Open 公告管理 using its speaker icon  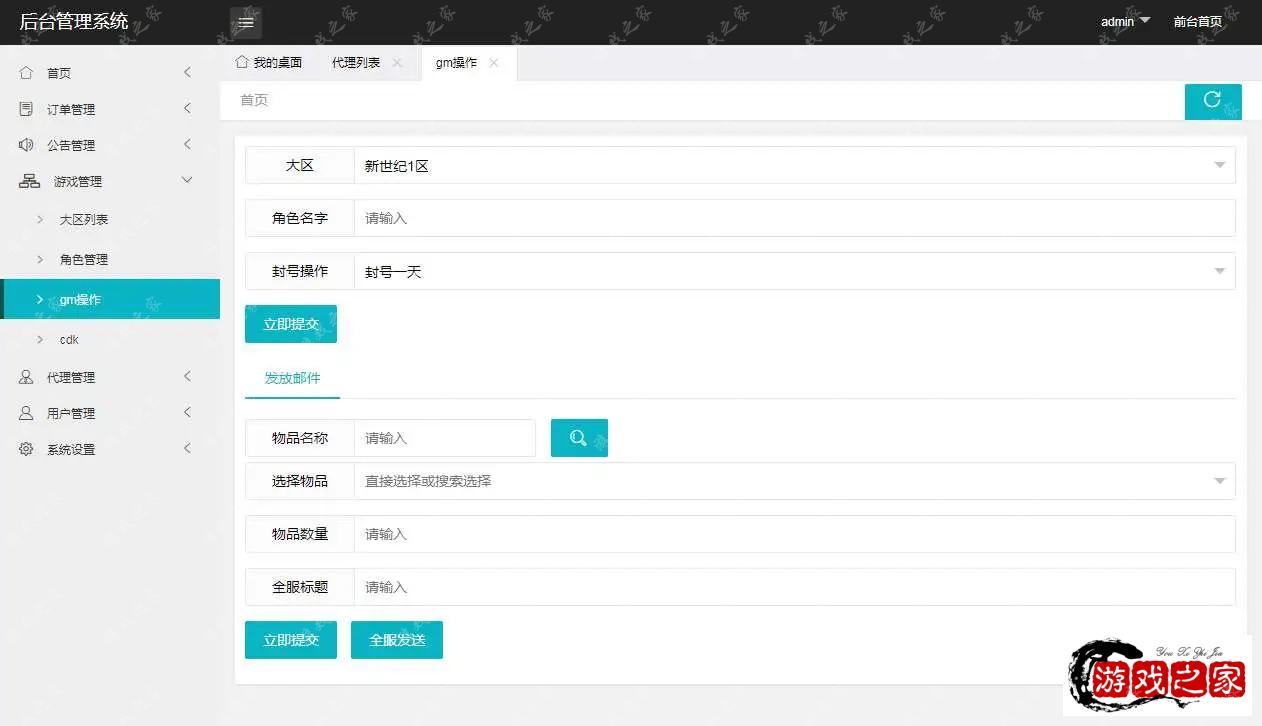pos(27,144)
